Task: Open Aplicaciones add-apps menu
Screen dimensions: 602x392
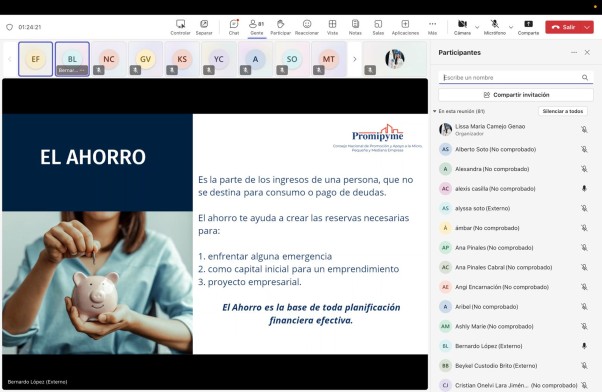Action: (405, 27)
